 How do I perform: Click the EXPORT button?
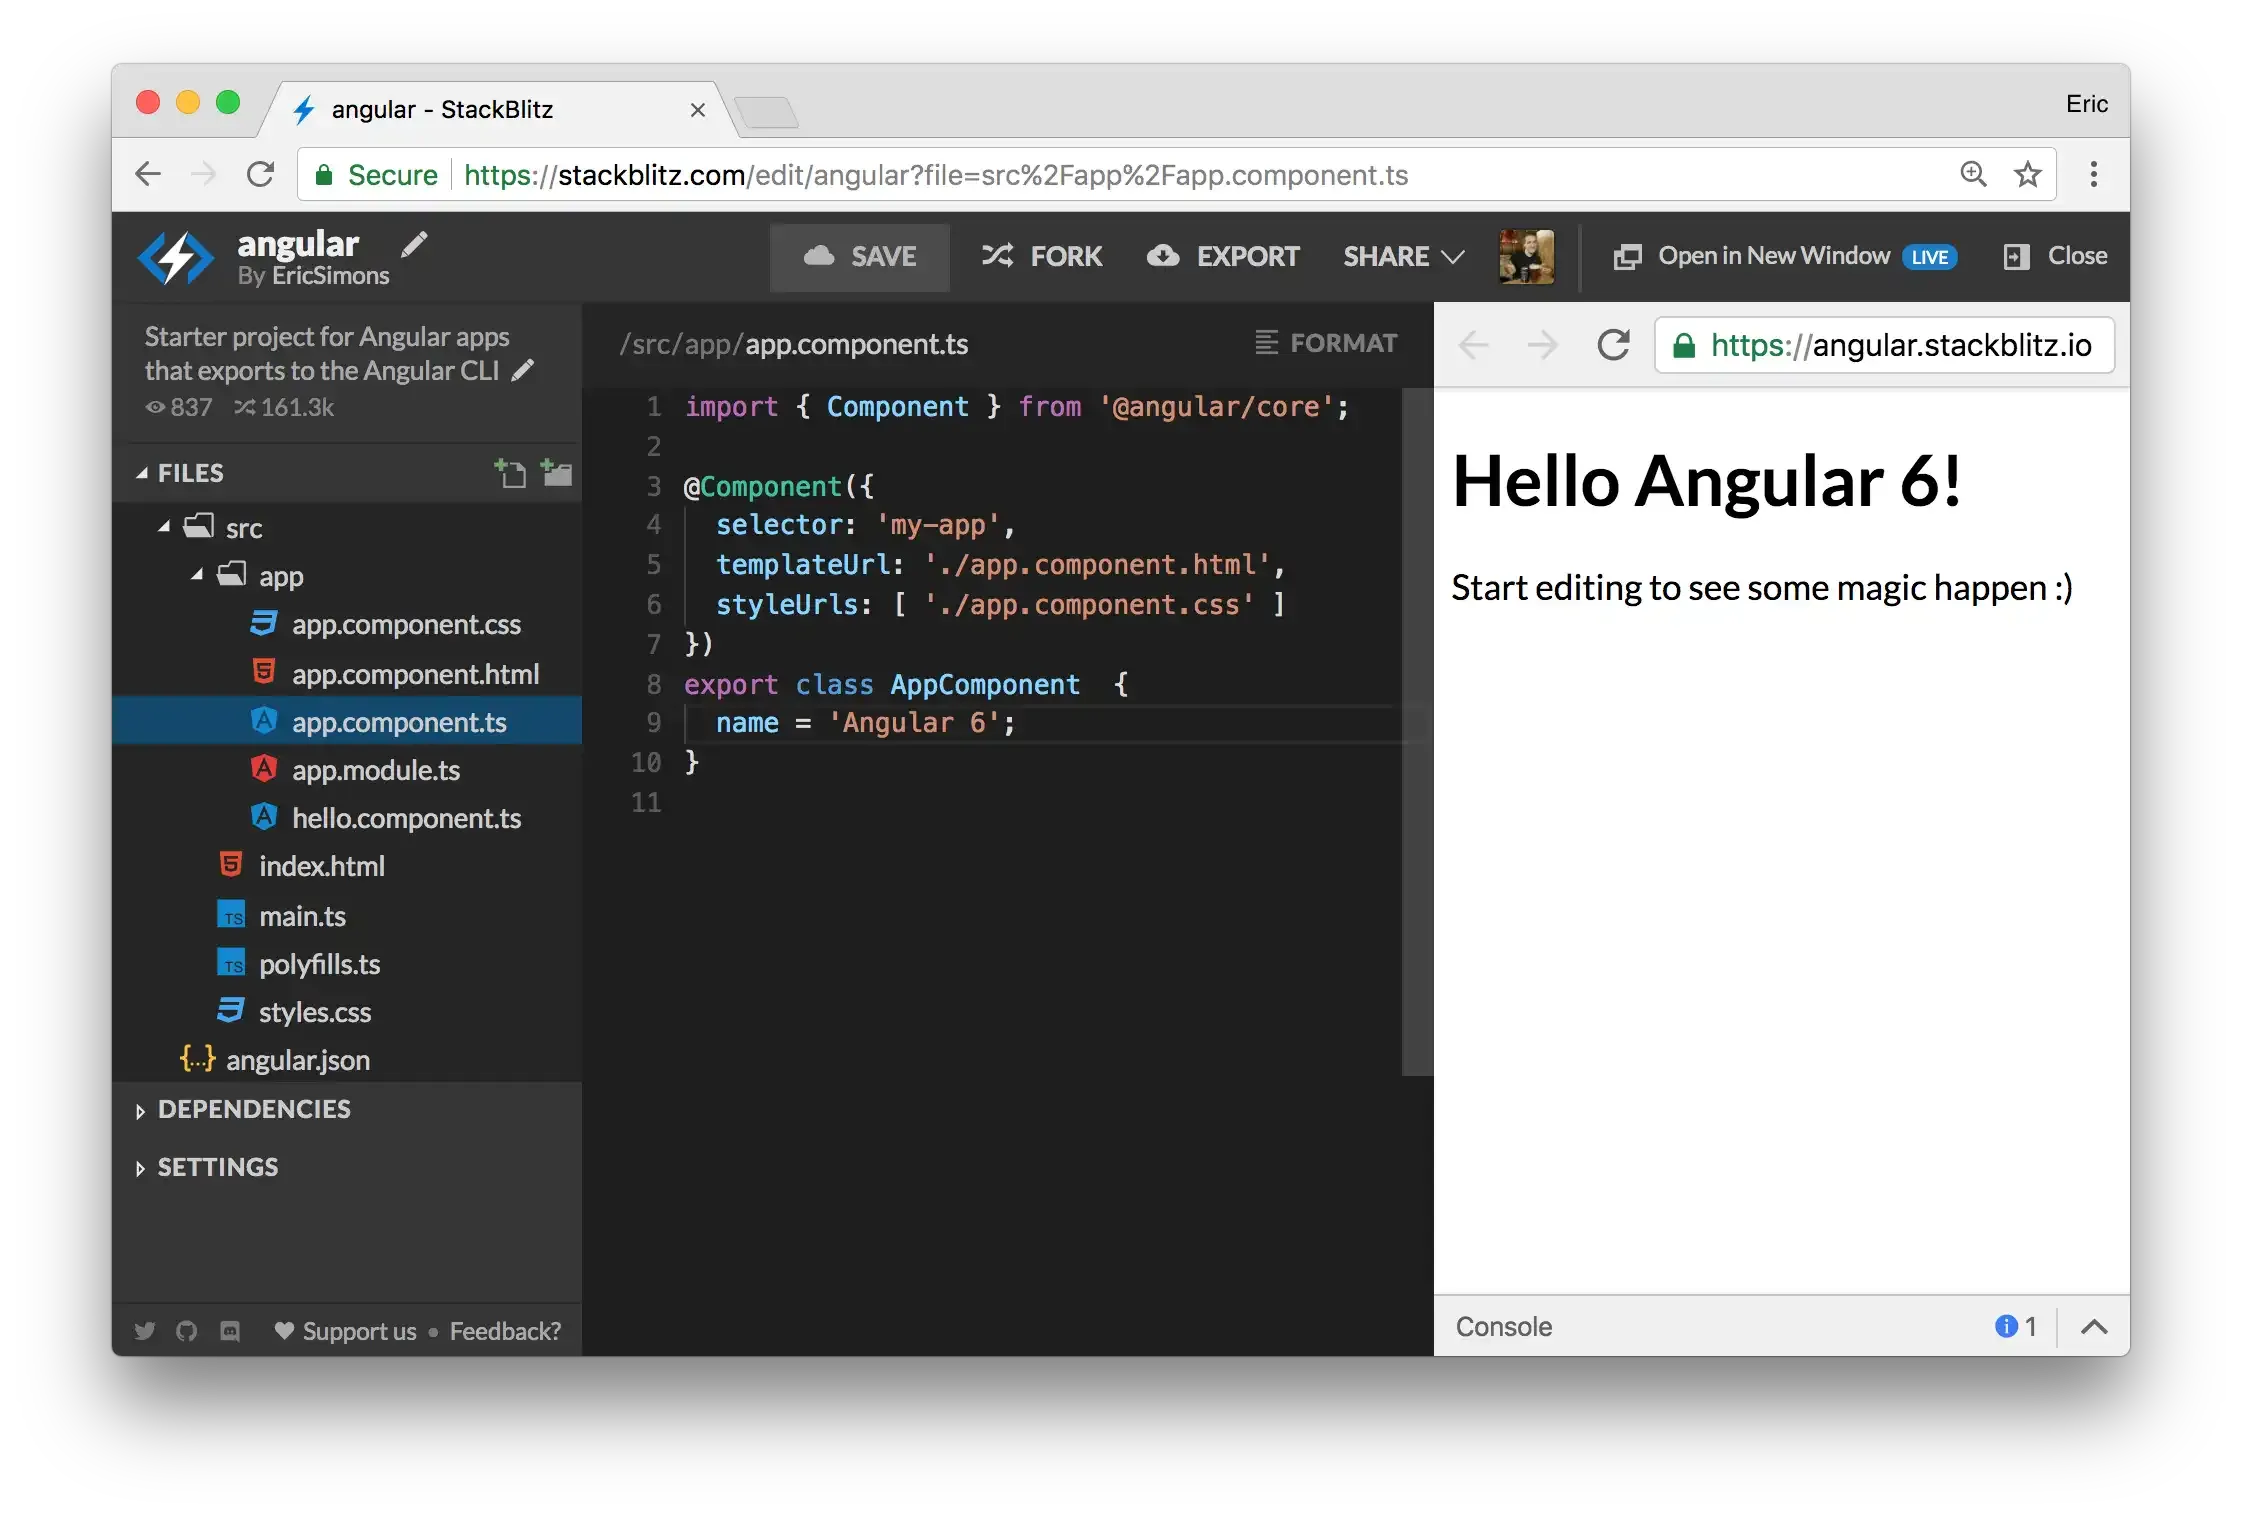[x=1224, y=257]
